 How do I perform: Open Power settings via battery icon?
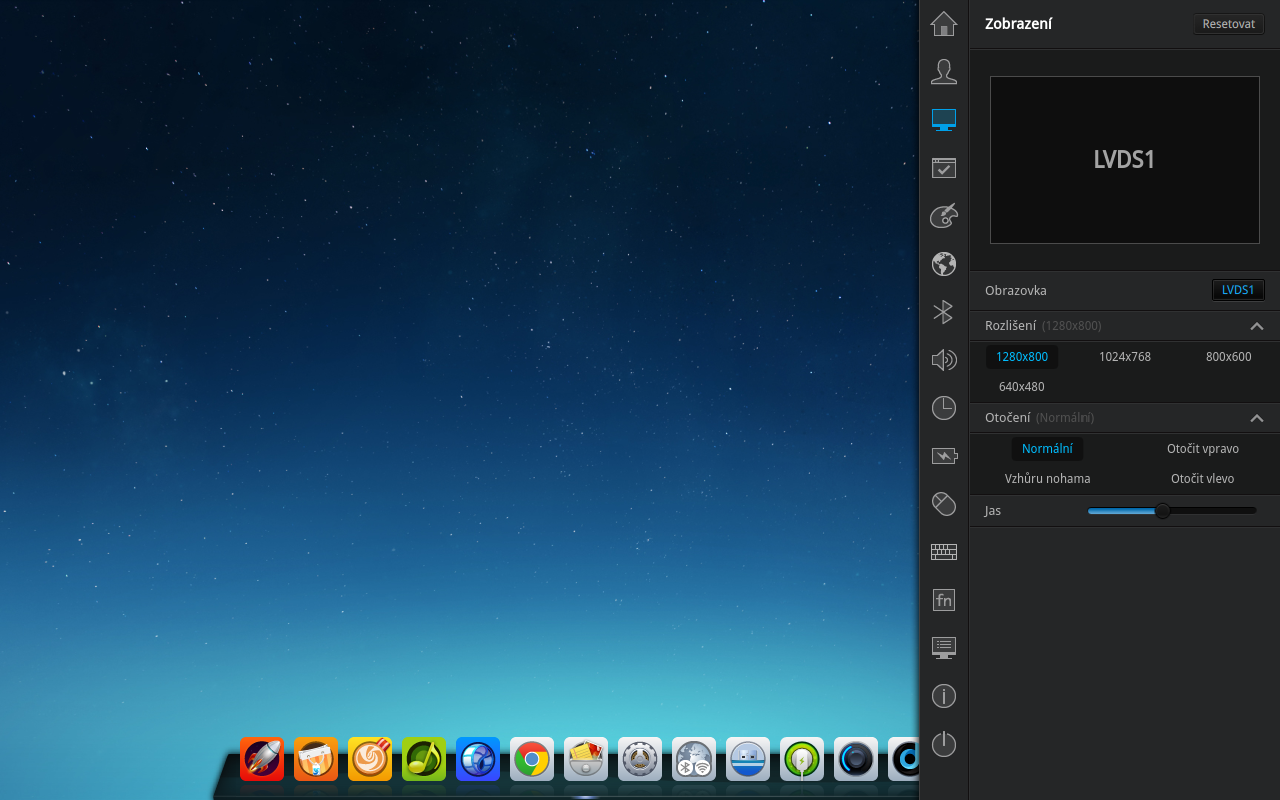point(943,456)
